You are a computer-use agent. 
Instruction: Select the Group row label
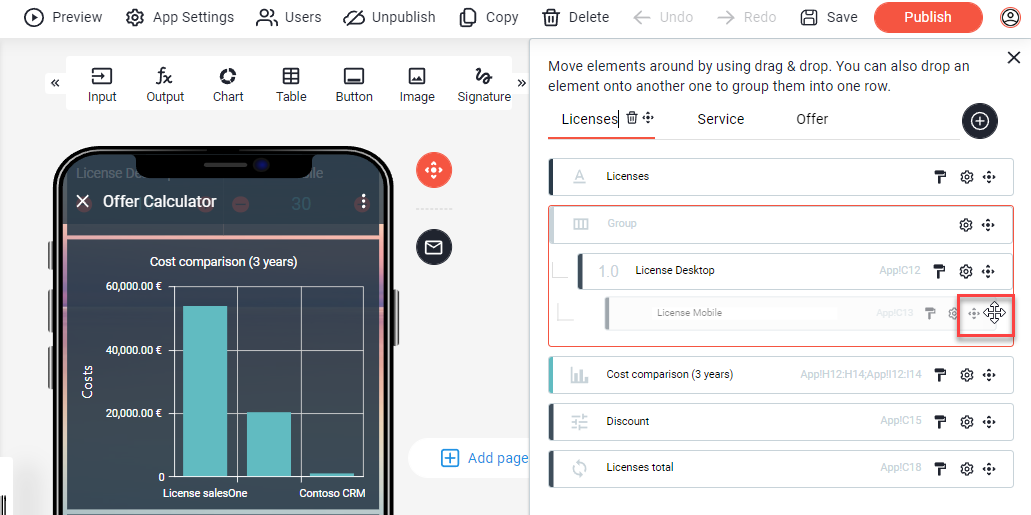tap(622, 224)
